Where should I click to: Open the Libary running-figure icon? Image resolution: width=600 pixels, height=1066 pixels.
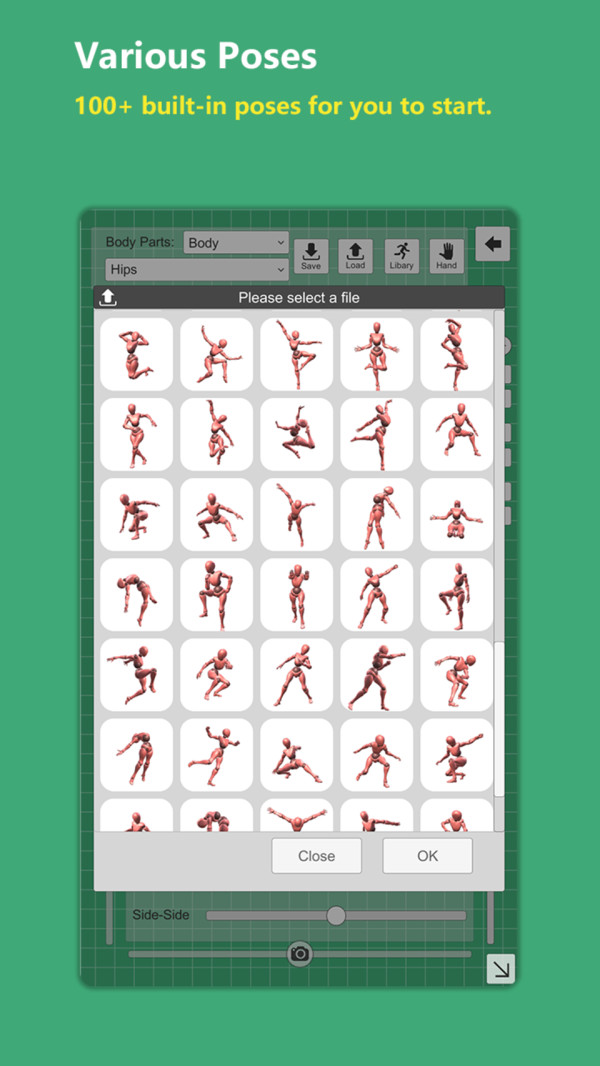(x=402, y=256)
